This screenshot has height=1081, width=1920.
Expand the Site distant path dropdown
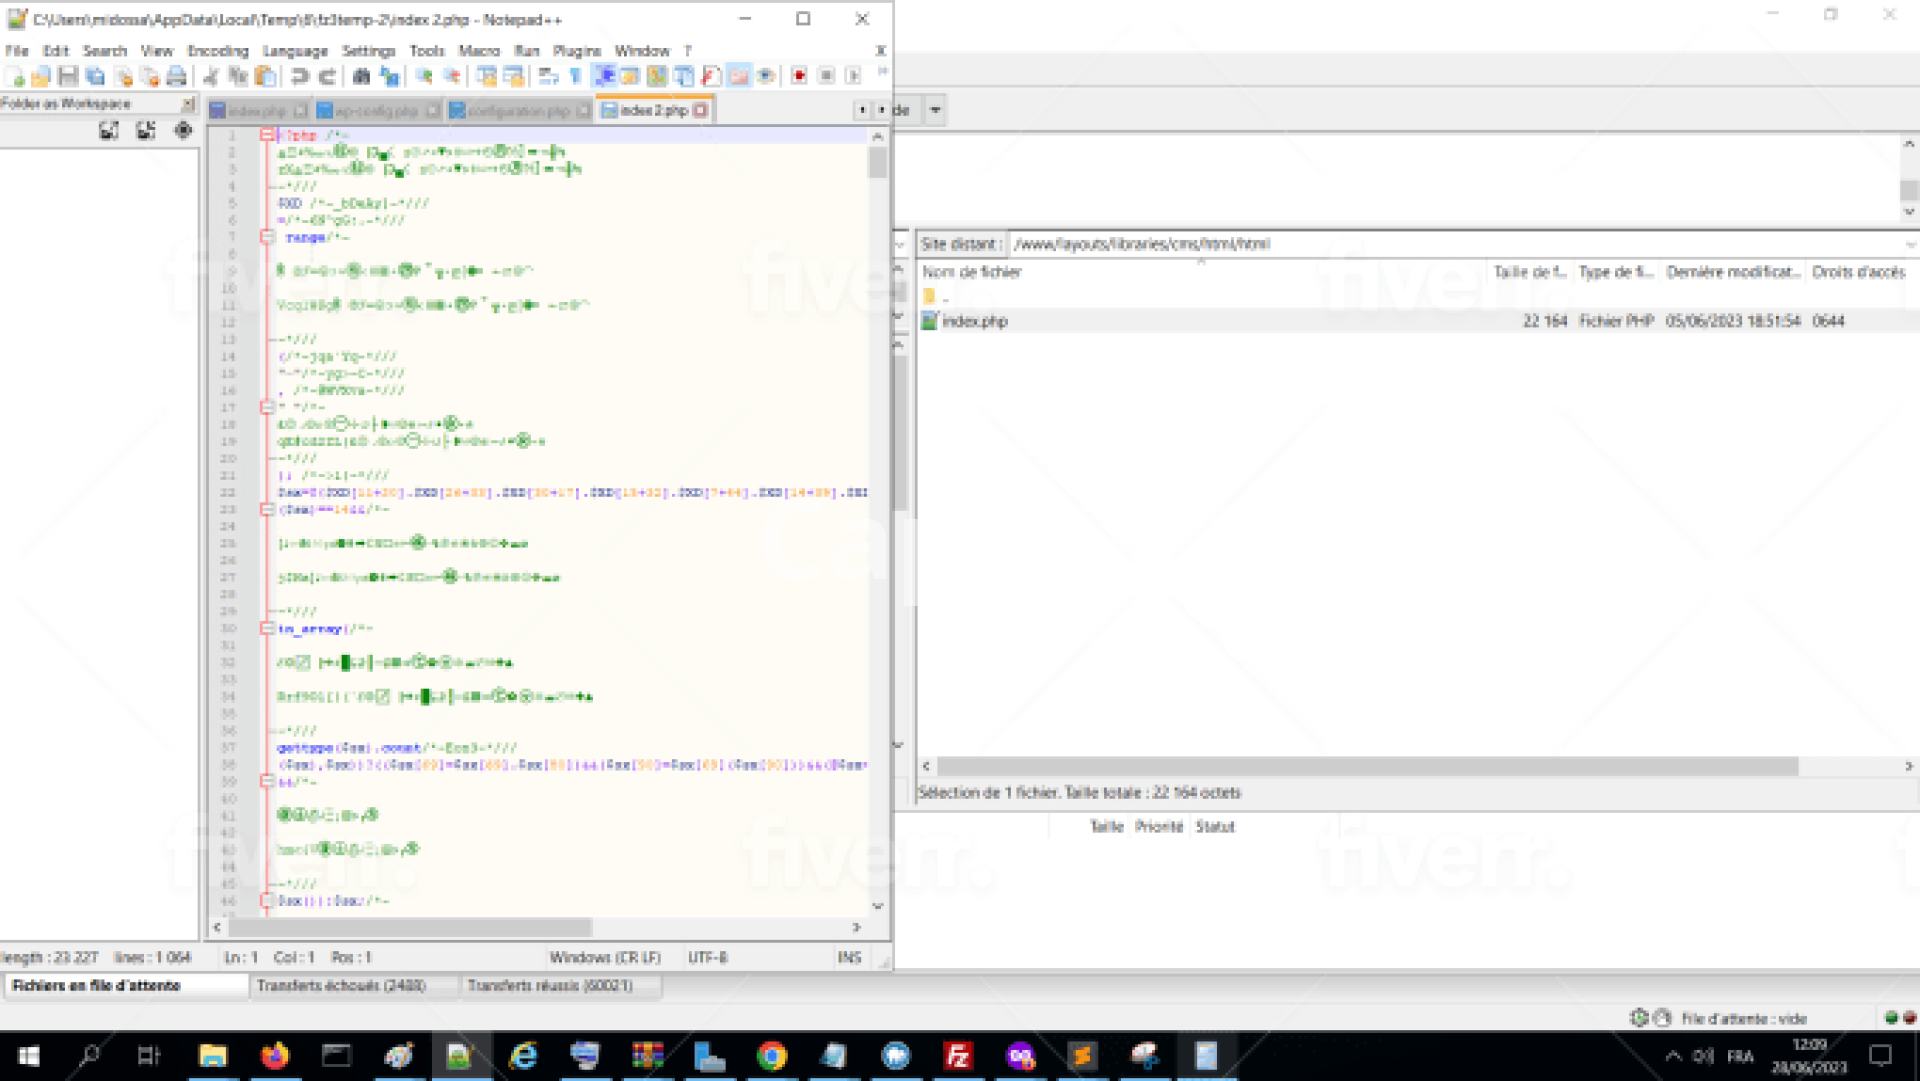coord(1909,244)
